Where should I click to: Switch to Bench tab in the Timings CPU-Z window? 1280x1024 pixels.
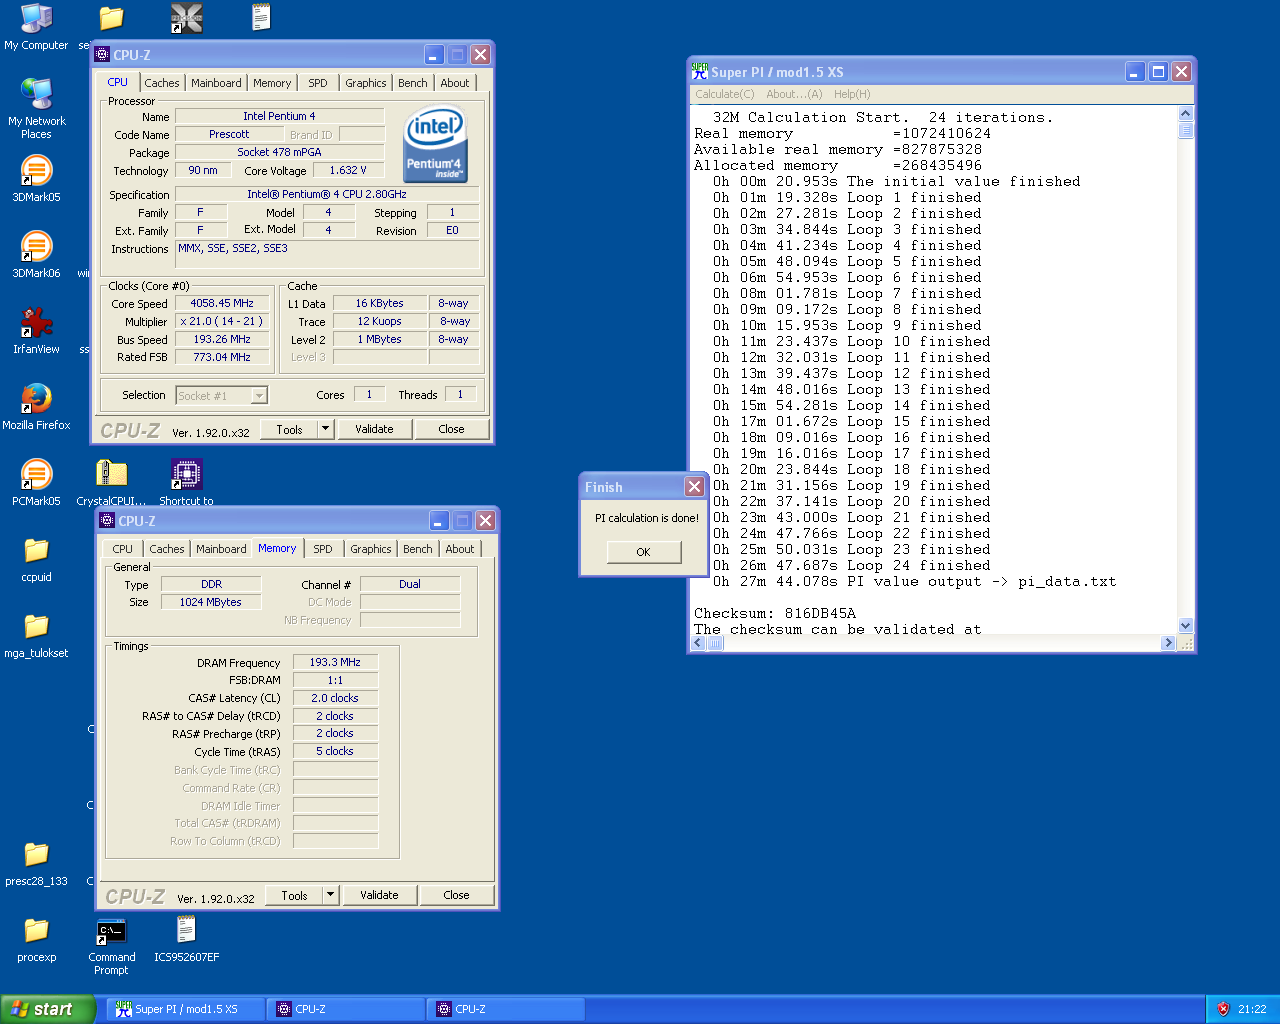click(418, 549)
